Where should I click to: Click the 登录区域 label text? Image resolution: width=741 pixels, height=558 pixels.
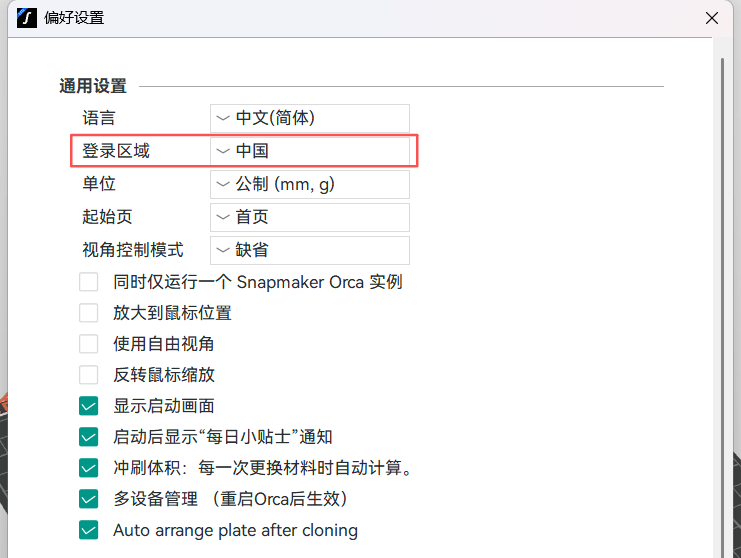[116, 151]
